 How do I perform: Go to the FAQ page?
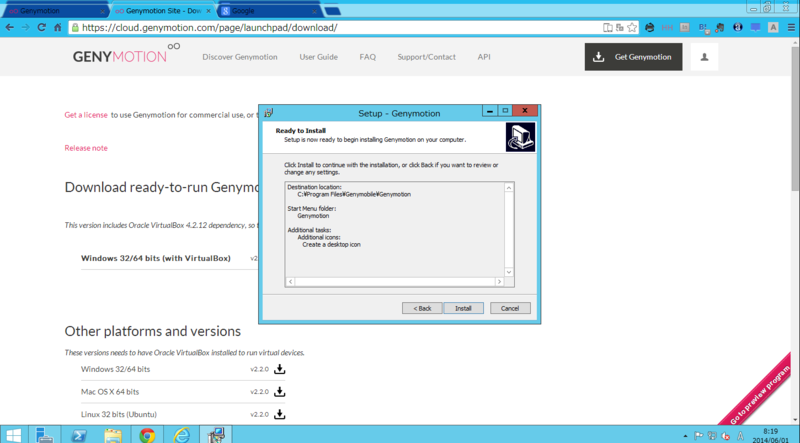pos(367,57)
